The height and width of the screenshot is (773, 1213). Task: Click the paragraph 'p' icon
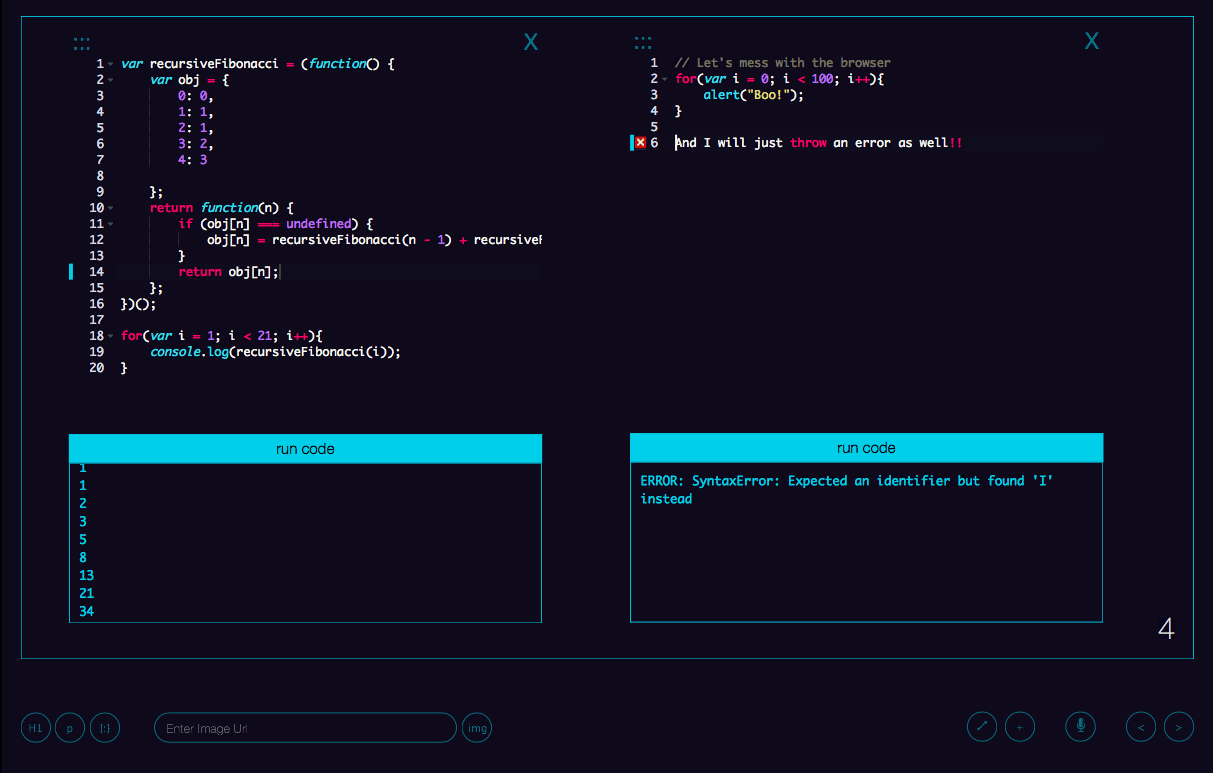pyautogui.click(x=69, y=727)
